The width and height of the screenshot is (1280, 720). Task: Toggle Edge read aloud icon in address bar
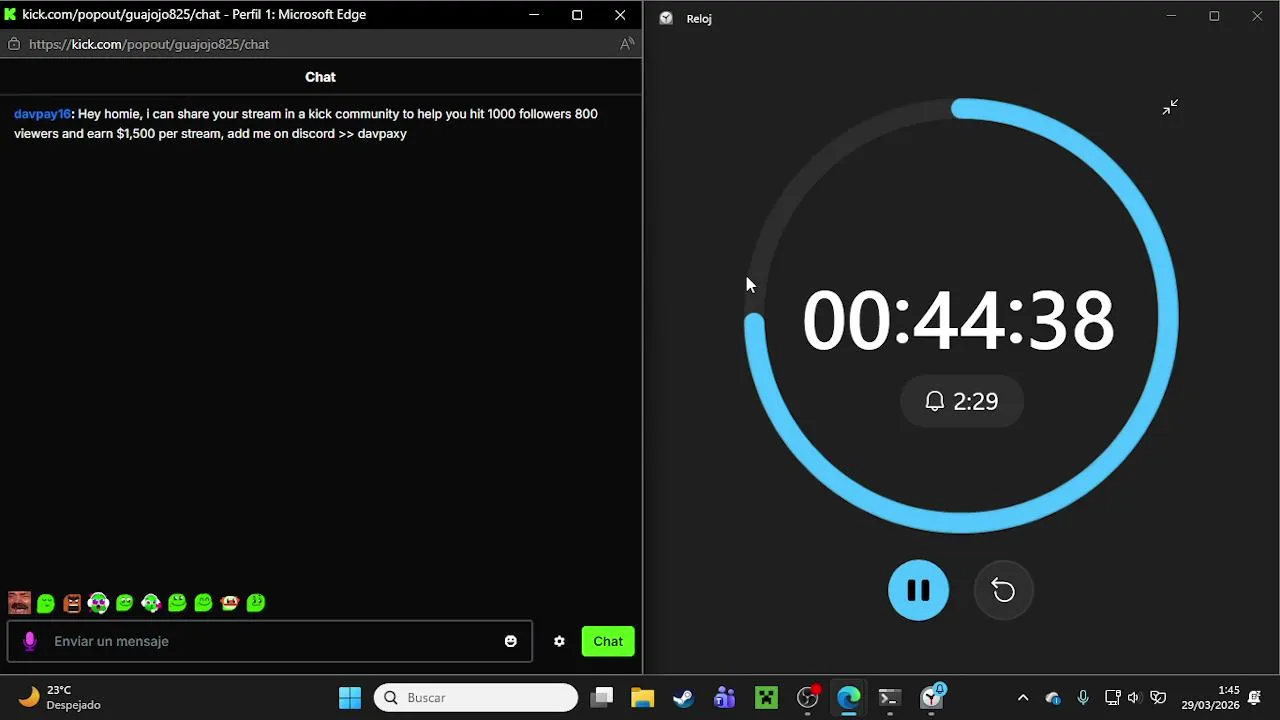pyautogui.click(x=627, y=44)
